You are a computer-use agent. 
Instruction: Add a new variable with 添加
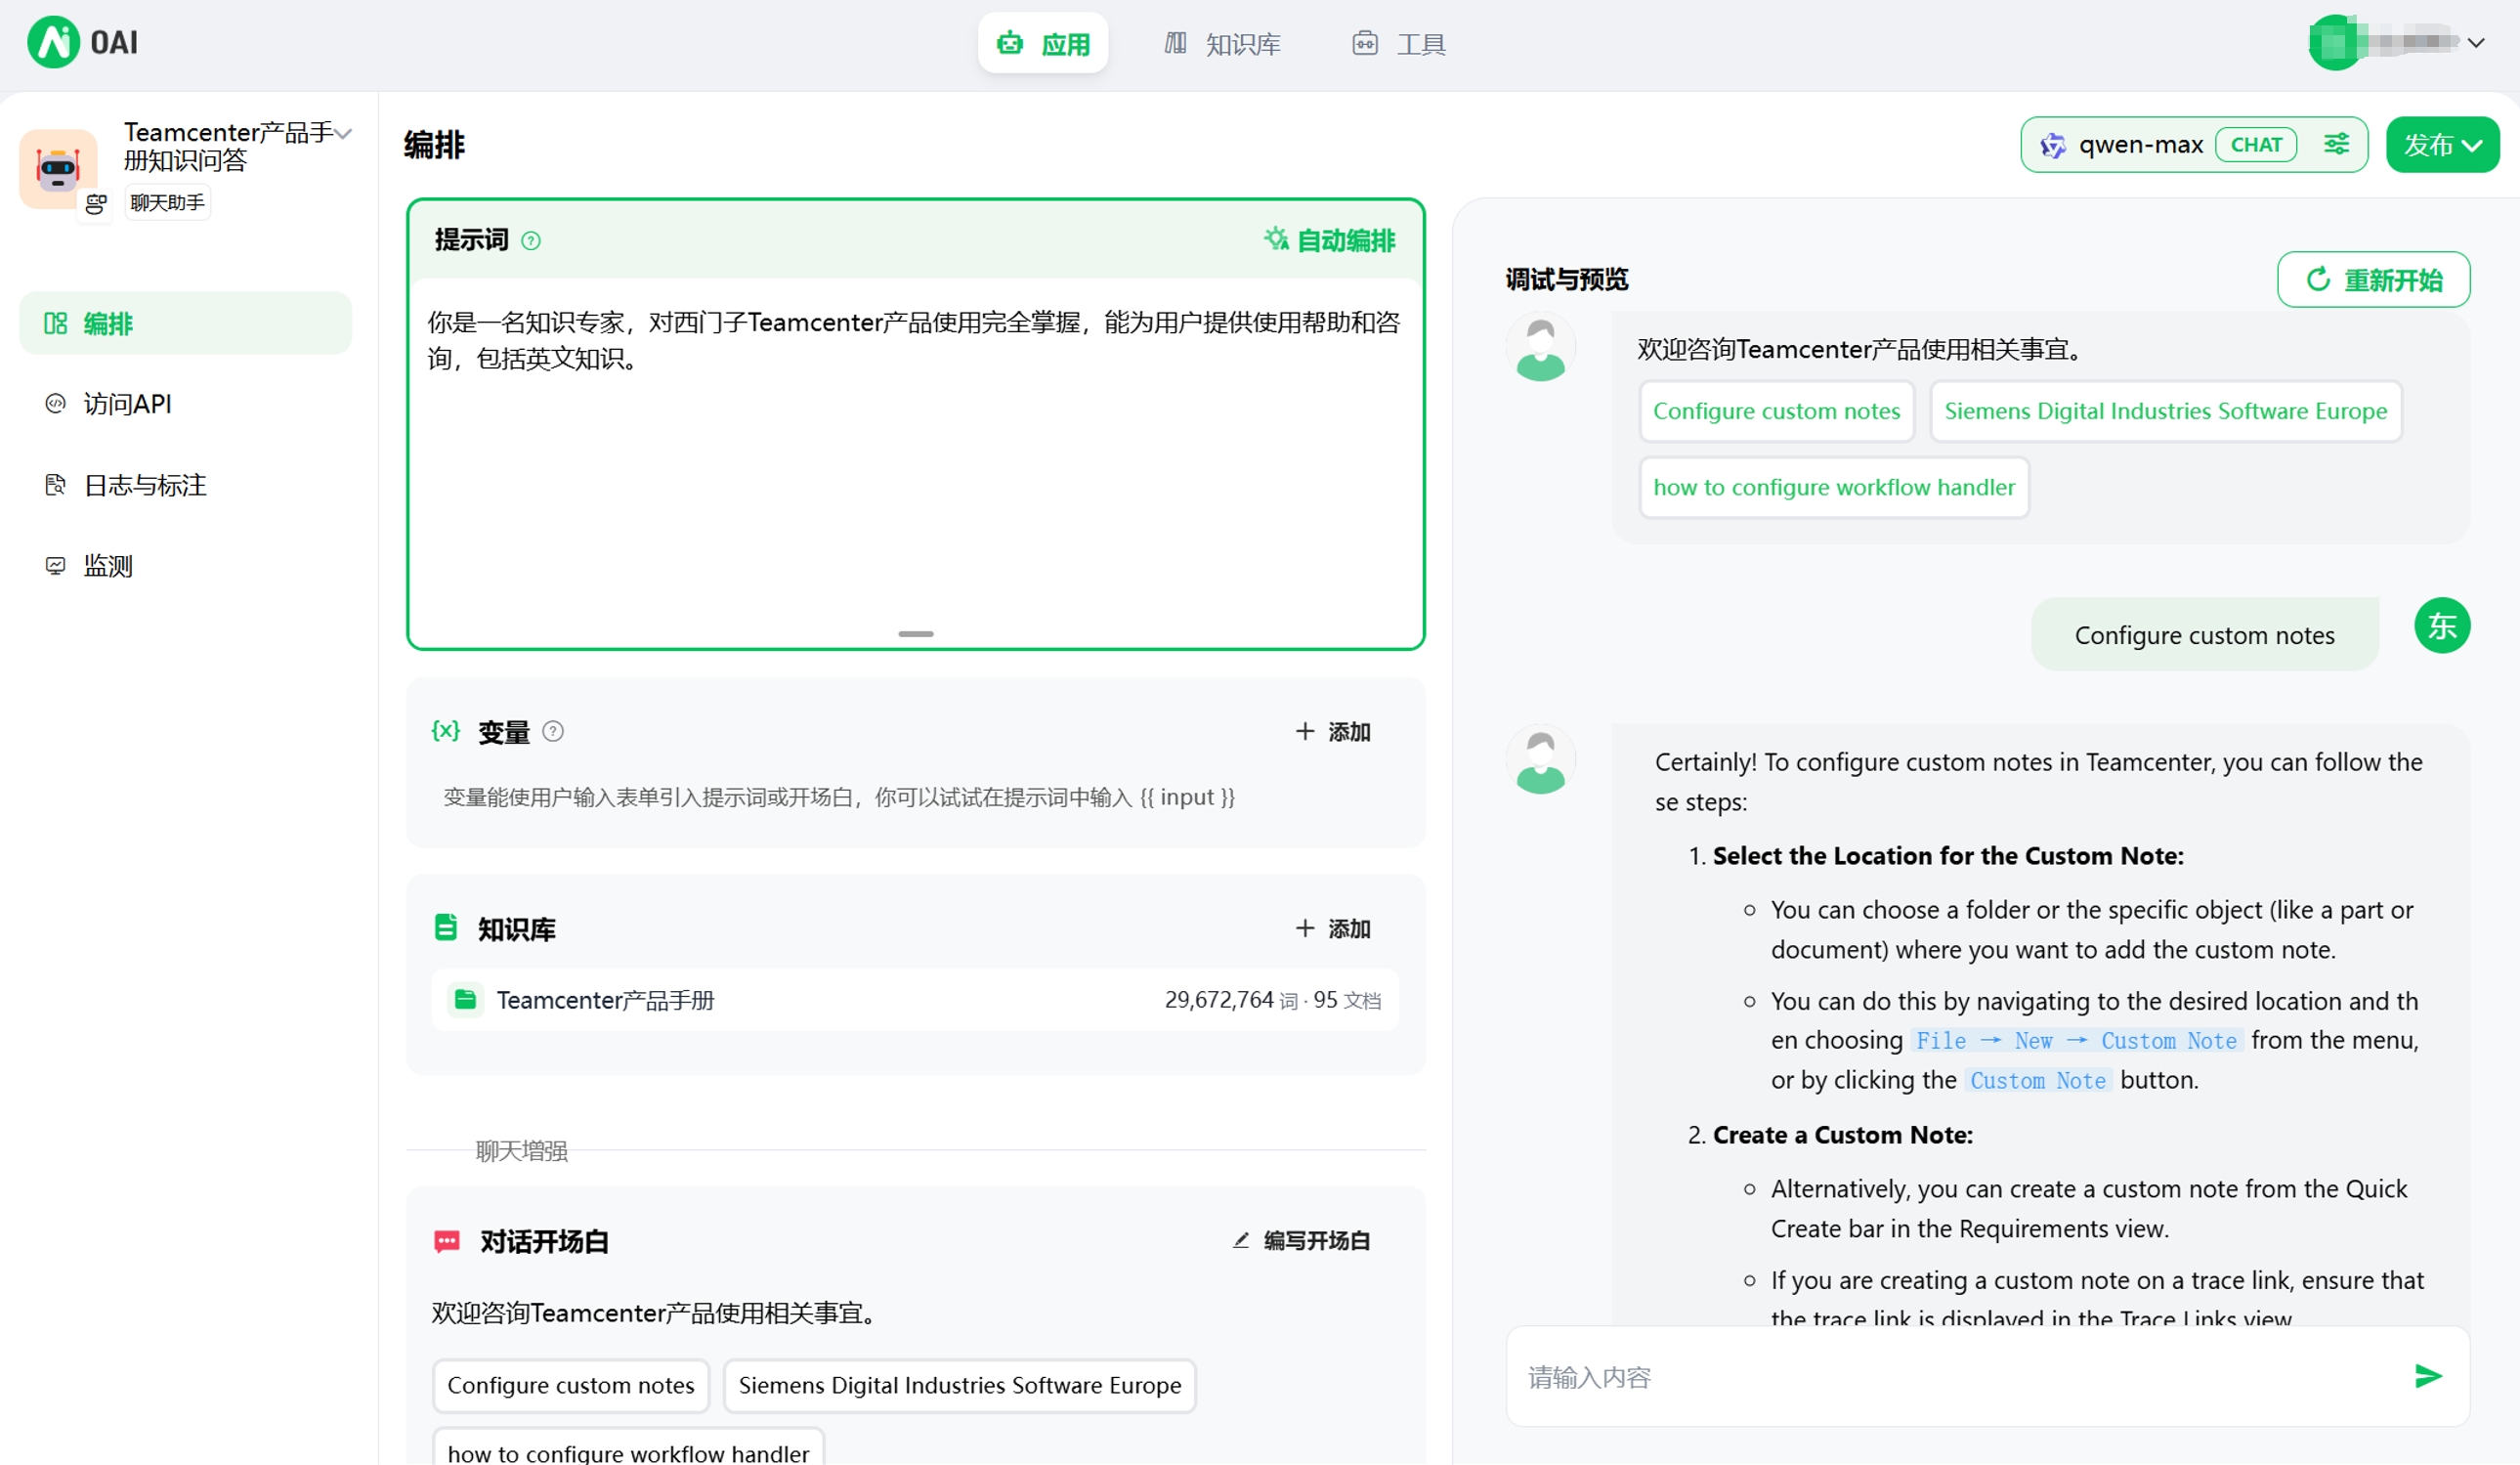pyautogui.click(x=1333, y=732)
